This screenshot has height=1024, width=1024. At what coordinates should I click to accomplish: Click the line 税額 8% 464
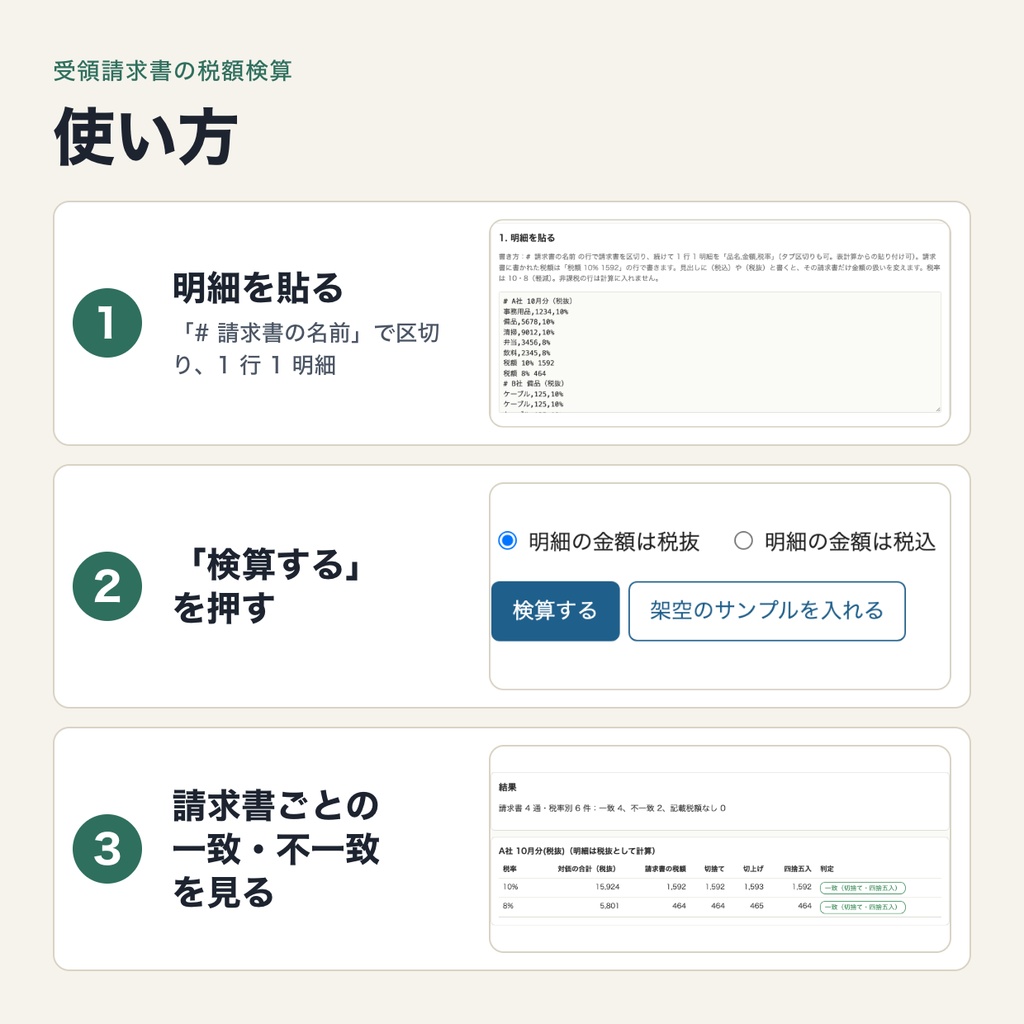[x=524, y=374]
